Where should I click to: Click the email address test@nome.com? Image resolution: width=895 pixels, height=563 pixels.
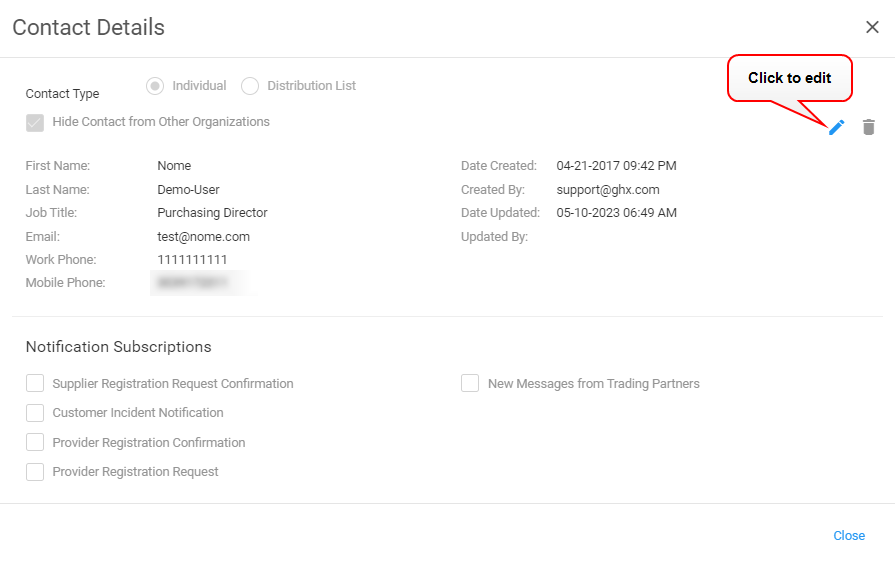(203, 237)
